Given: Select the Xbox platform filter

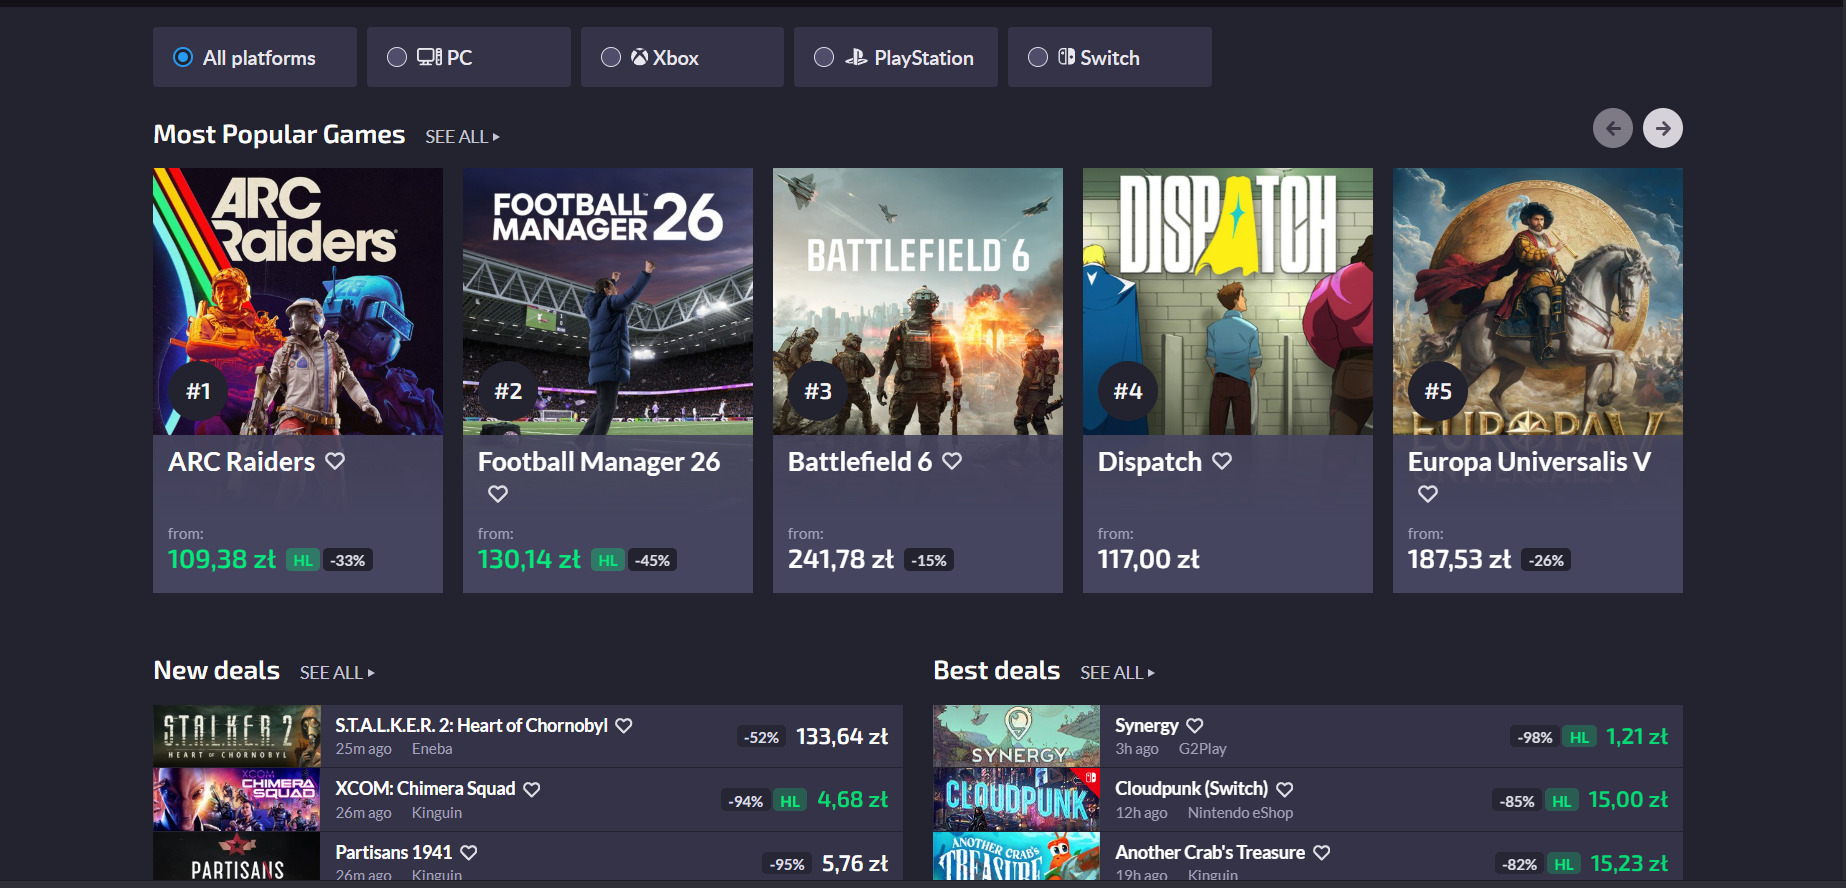Looking at the screenshot, I should click(611, 58).
